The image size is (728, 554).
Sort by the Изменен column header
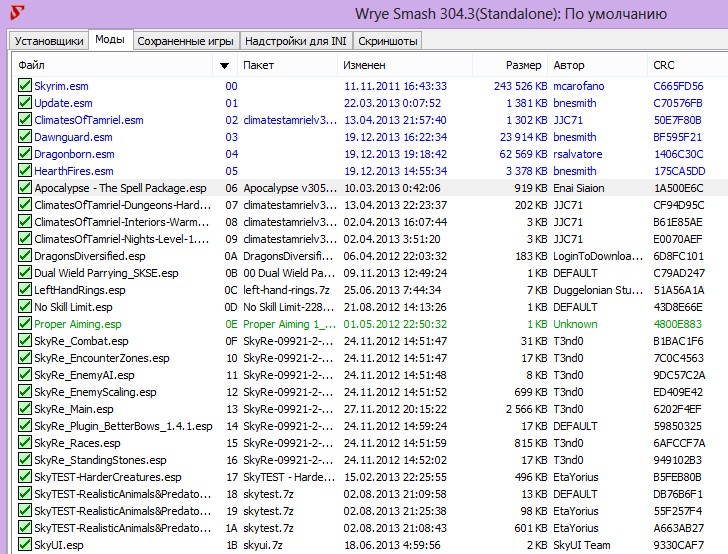(x=405, y=65)
